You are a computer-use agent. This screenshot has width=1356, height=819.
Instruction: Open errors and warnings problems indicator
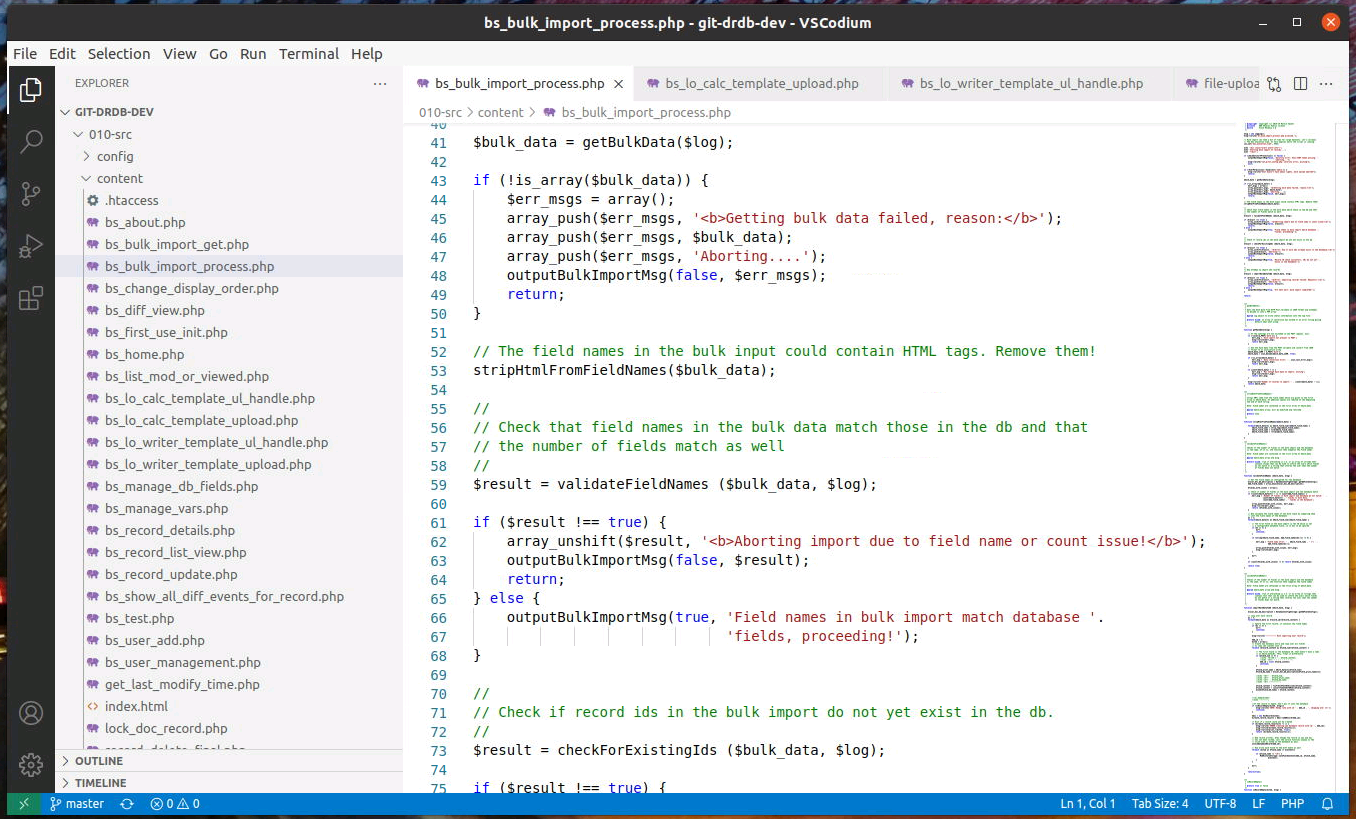tap(175, 803)
